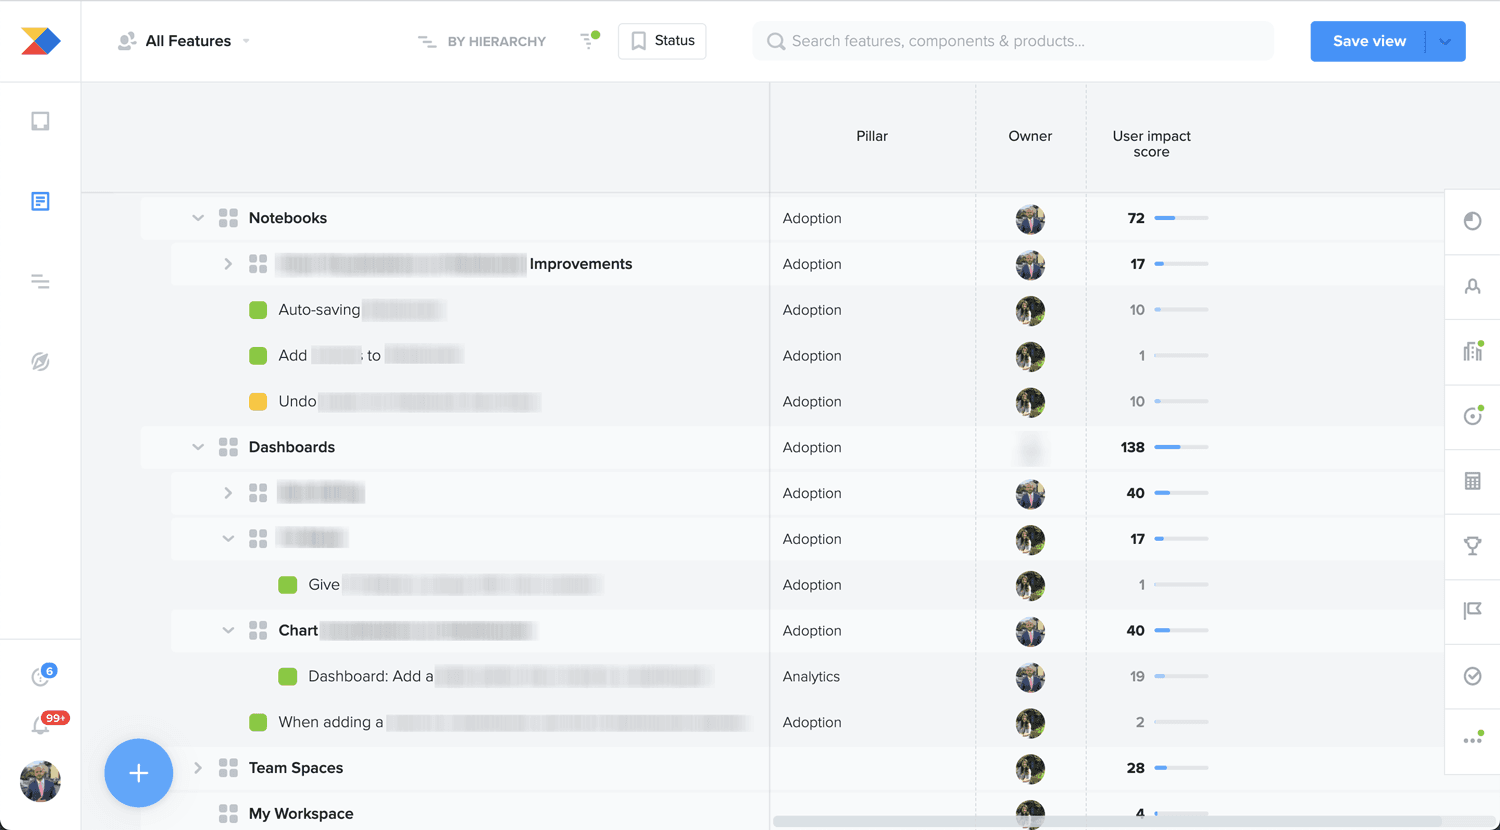The width and height of the screenshot is (1500, 830).
Task: Switch the By Hierarchy sorting option
Action: pos(482,41)
